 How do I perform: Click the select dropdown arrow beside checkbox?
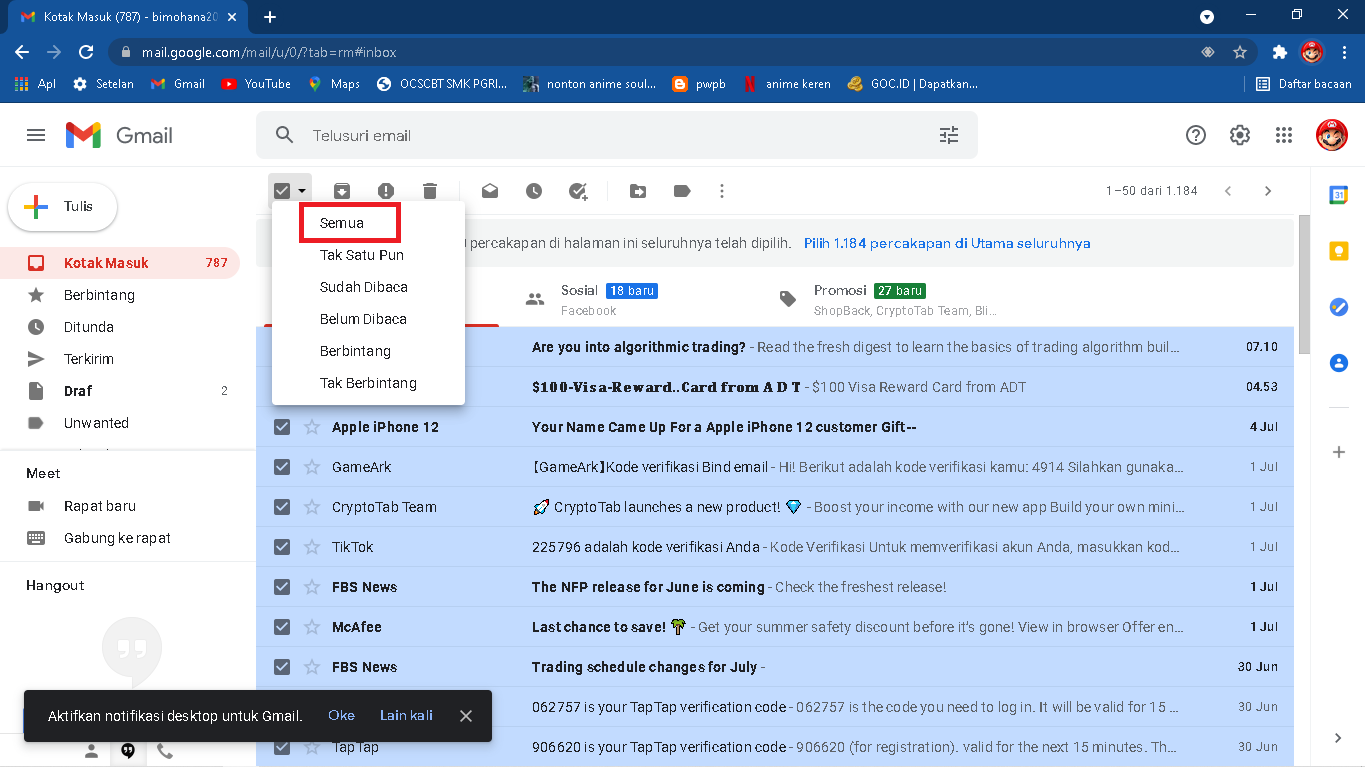pos(302,191)
